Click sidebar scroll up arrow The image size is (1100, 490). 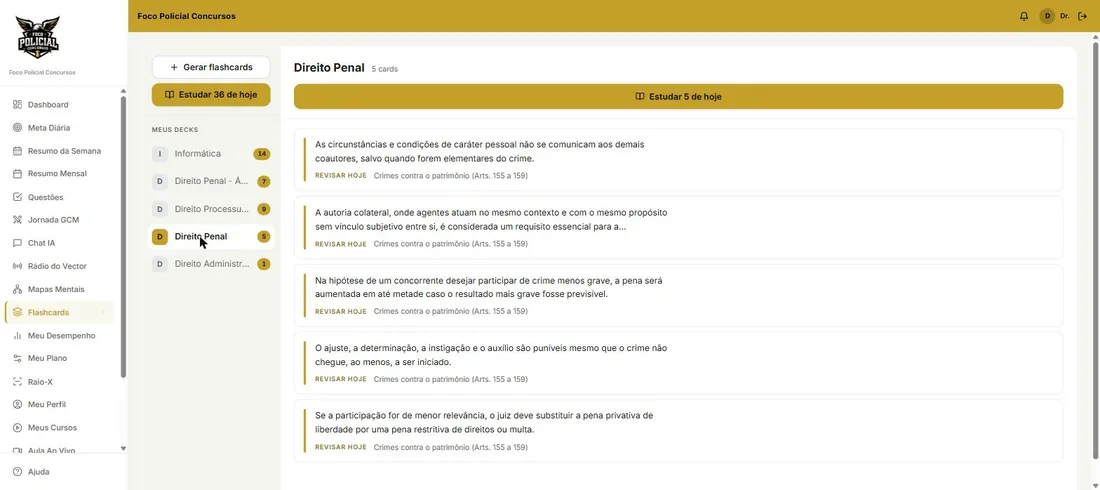tap(123, 91)
